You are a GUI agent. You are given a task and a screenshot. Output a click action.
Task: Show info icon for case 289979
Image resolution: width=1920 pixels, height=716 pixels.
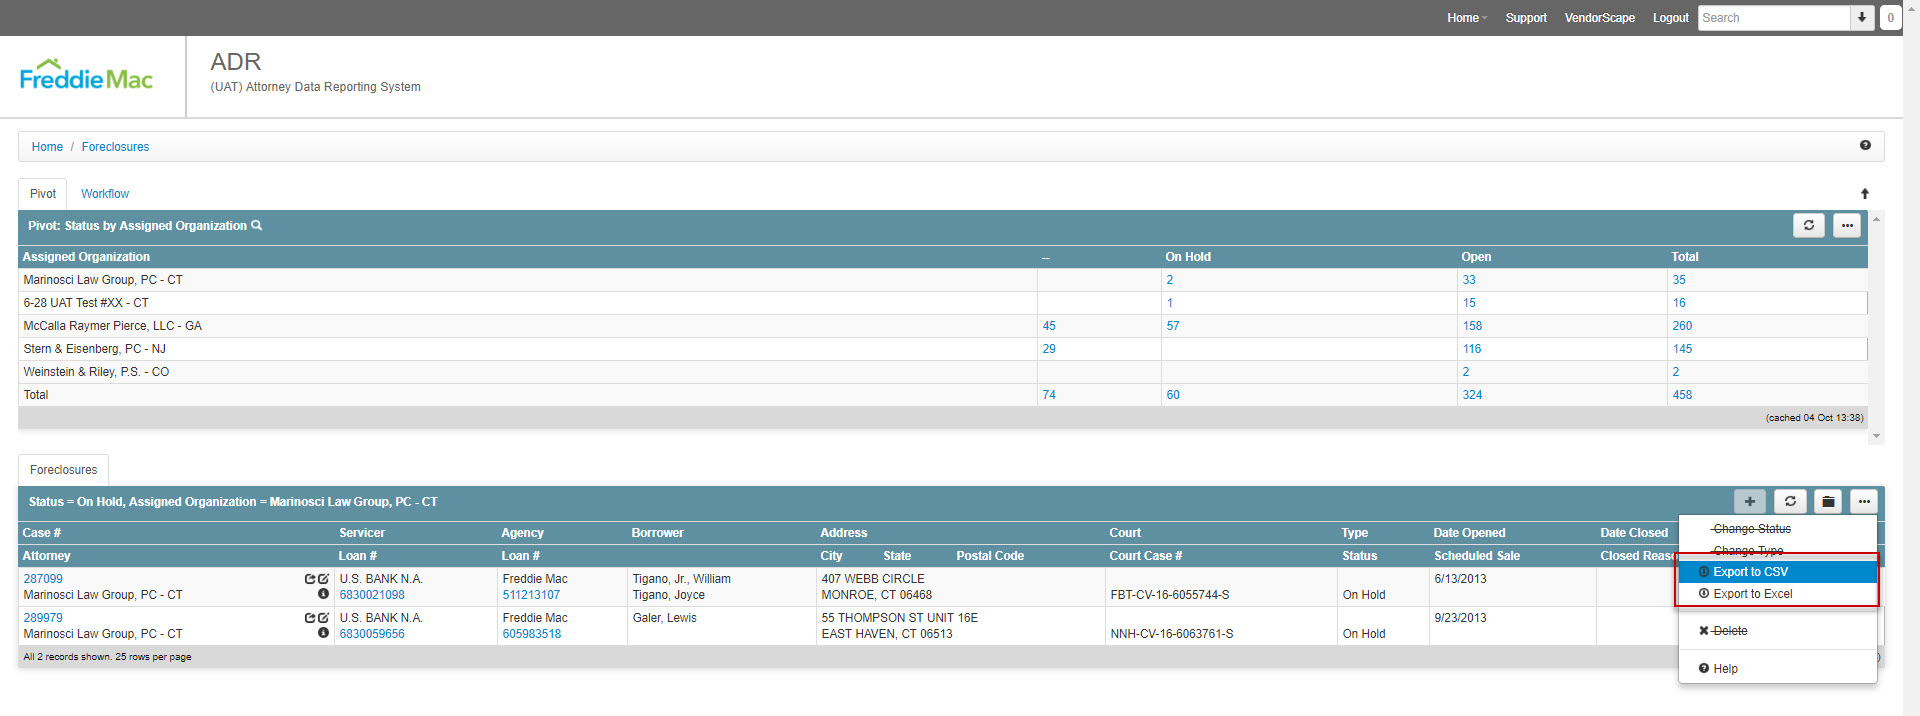(323, 633)
